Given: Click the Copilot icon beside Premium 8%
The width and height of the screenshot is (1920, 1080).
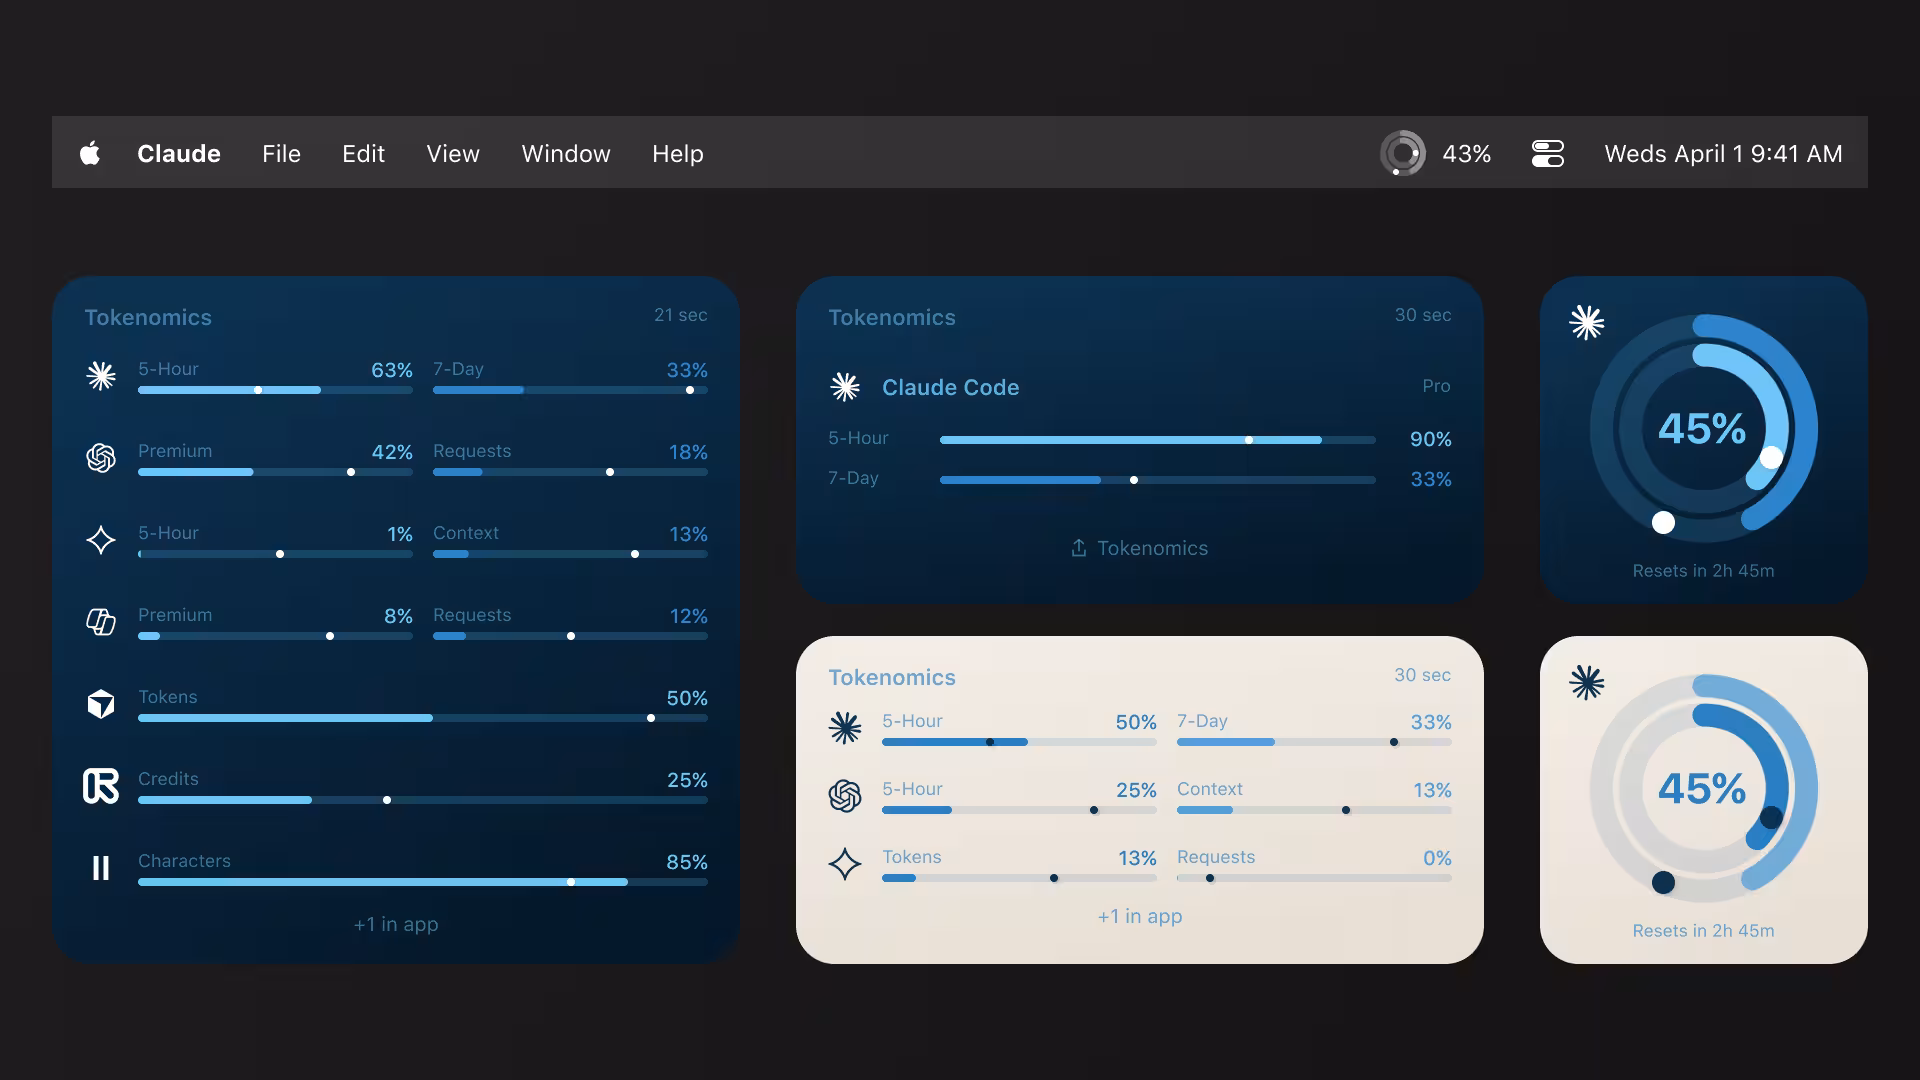Looking at the screenshot, I should 101,622.
